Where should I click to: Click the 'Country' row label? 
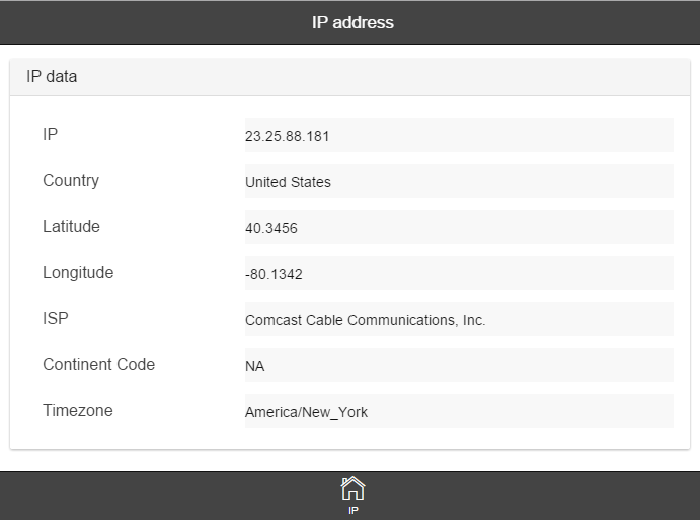click(71, 180)
